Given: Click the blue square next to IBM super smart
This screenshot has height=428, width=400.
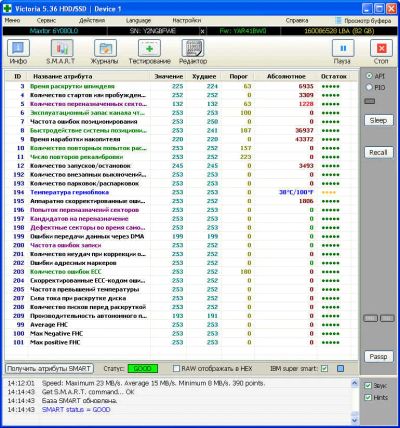Looking at the screenshot, I should [x=340, y=369].
